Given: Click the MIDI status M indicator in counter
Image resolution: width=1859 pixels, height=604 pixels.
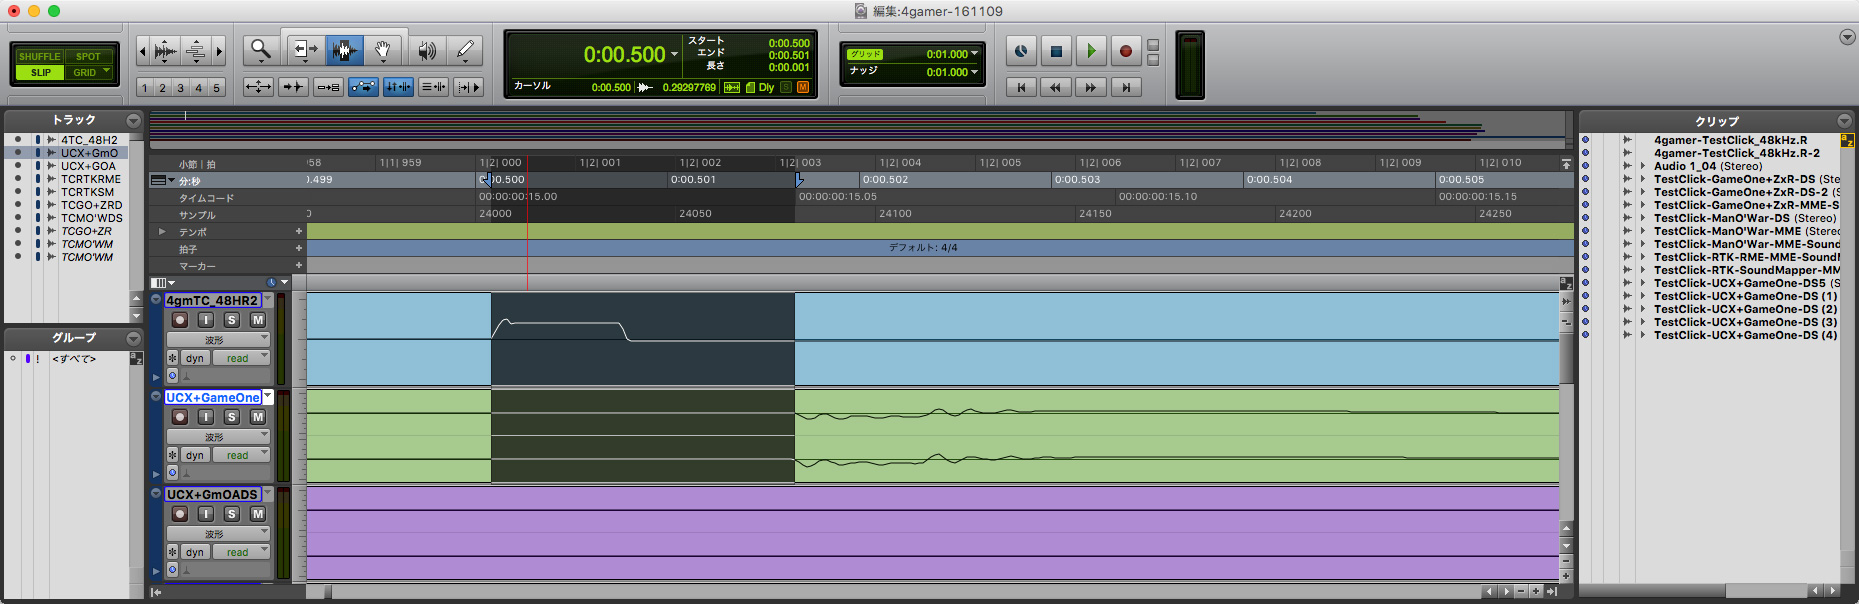Looking at the screenshot, I should [x=803, y=88].
